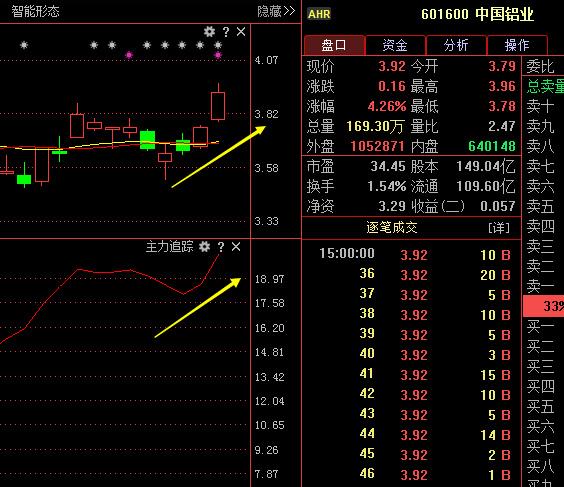Click the 智能形态 panel title
This screenshot has width=564, height=487.
[x=35, y=12]
